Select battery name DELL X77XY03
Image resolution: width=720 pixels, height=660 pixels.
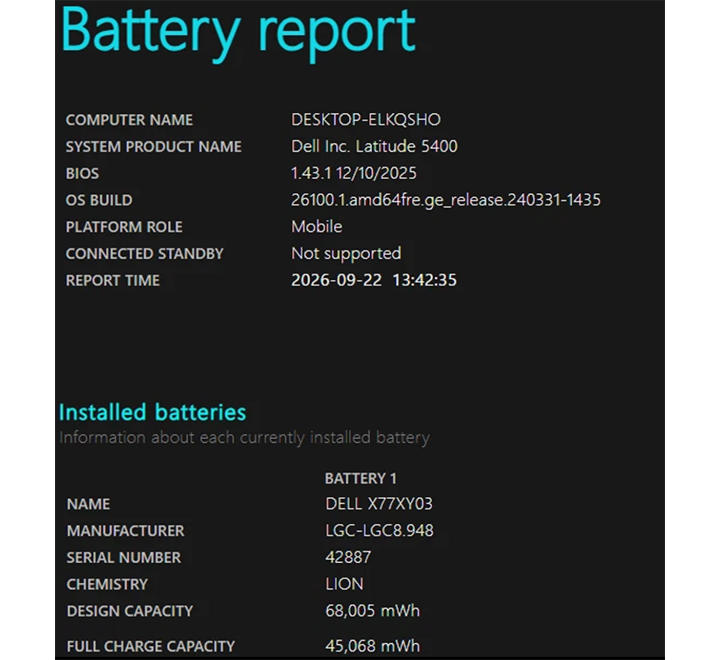(x=379, y=504)
